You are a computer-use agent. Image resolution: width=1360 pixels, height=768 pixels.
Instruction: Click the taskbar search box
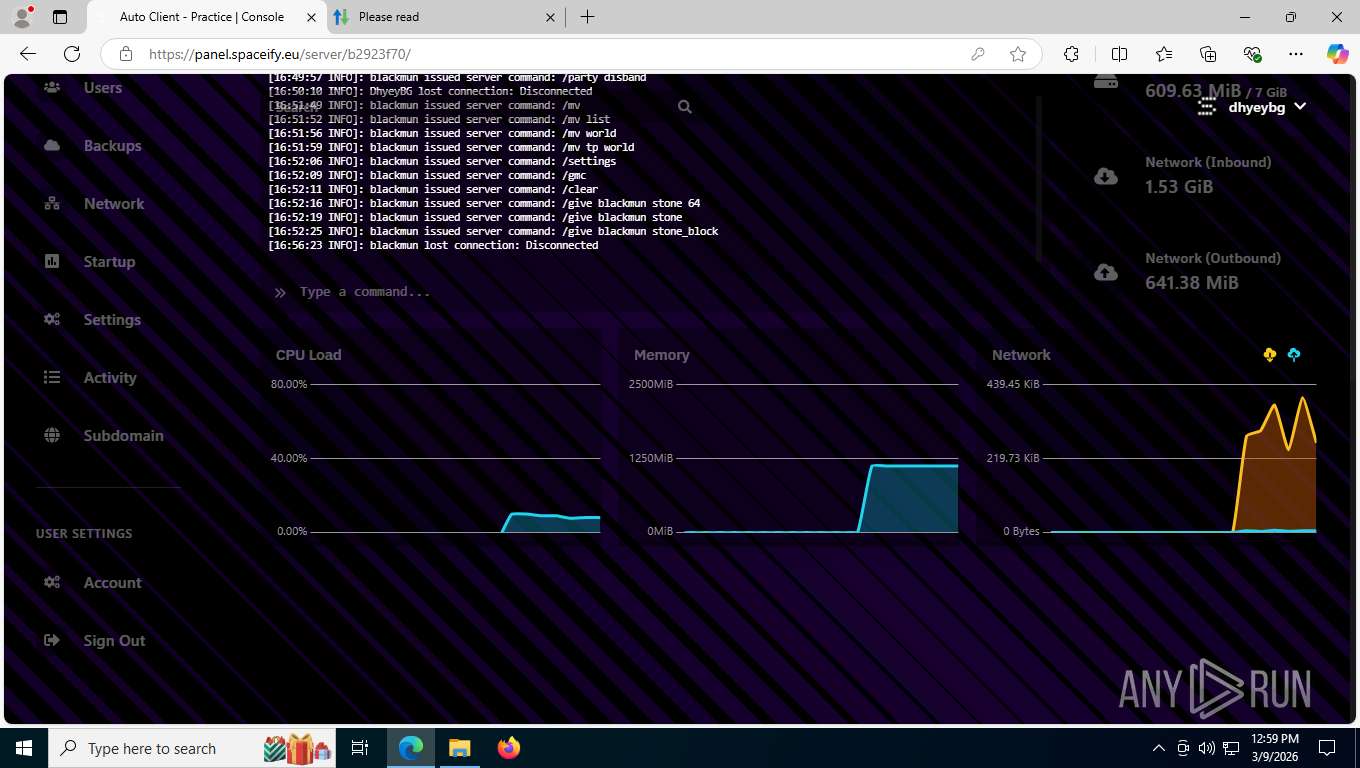[x=193, y=748]
